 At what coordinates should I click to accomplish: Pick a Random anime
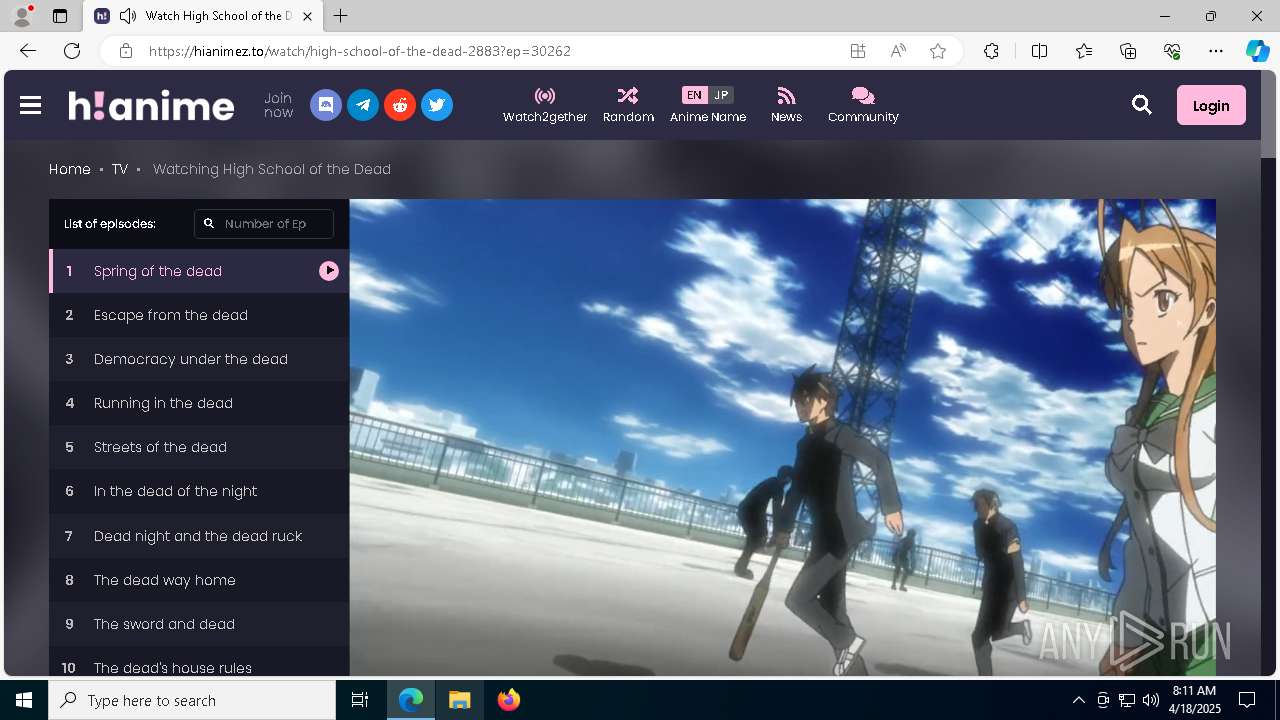pyautogui.click(x=628, y=105)
